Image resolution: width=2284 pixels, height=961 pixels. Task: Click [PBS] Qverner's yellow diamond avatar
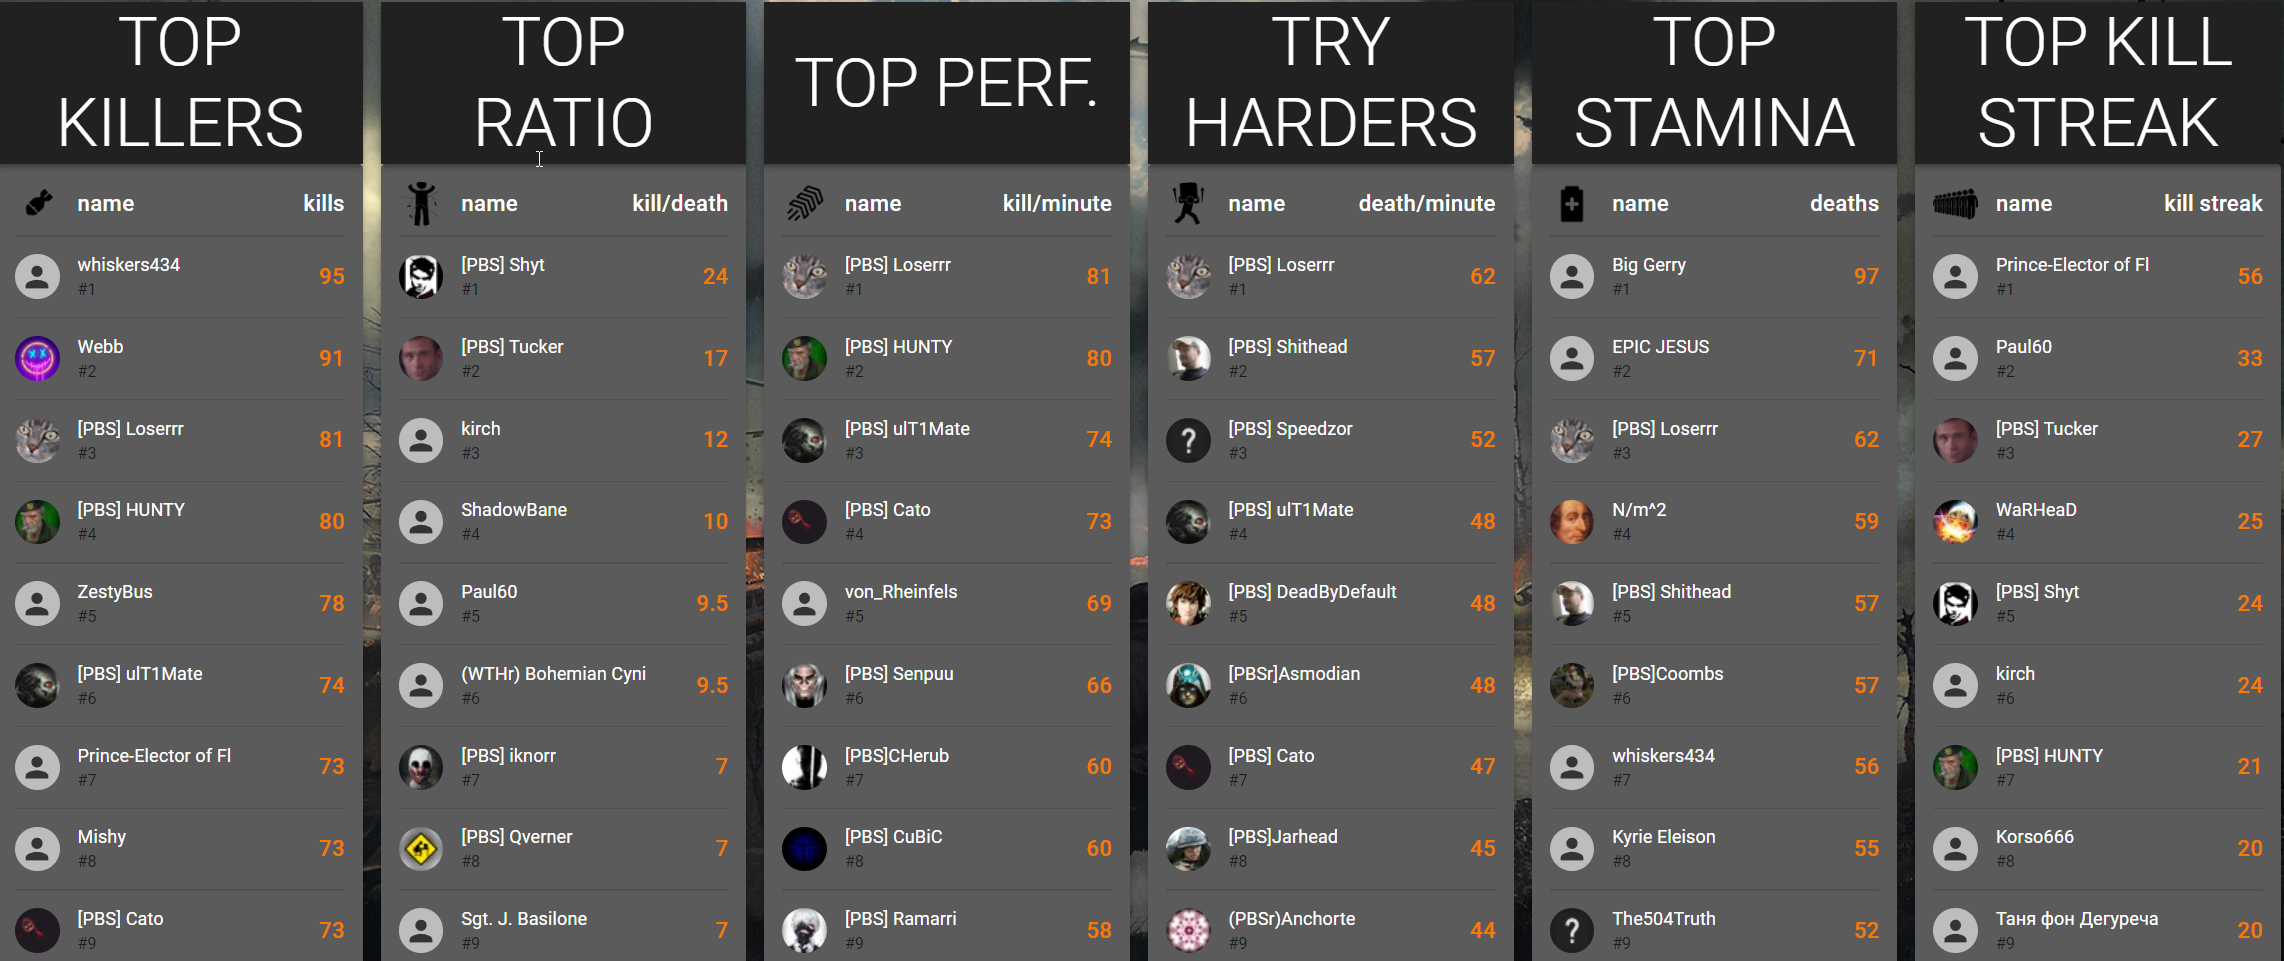[x=421, y=849]
